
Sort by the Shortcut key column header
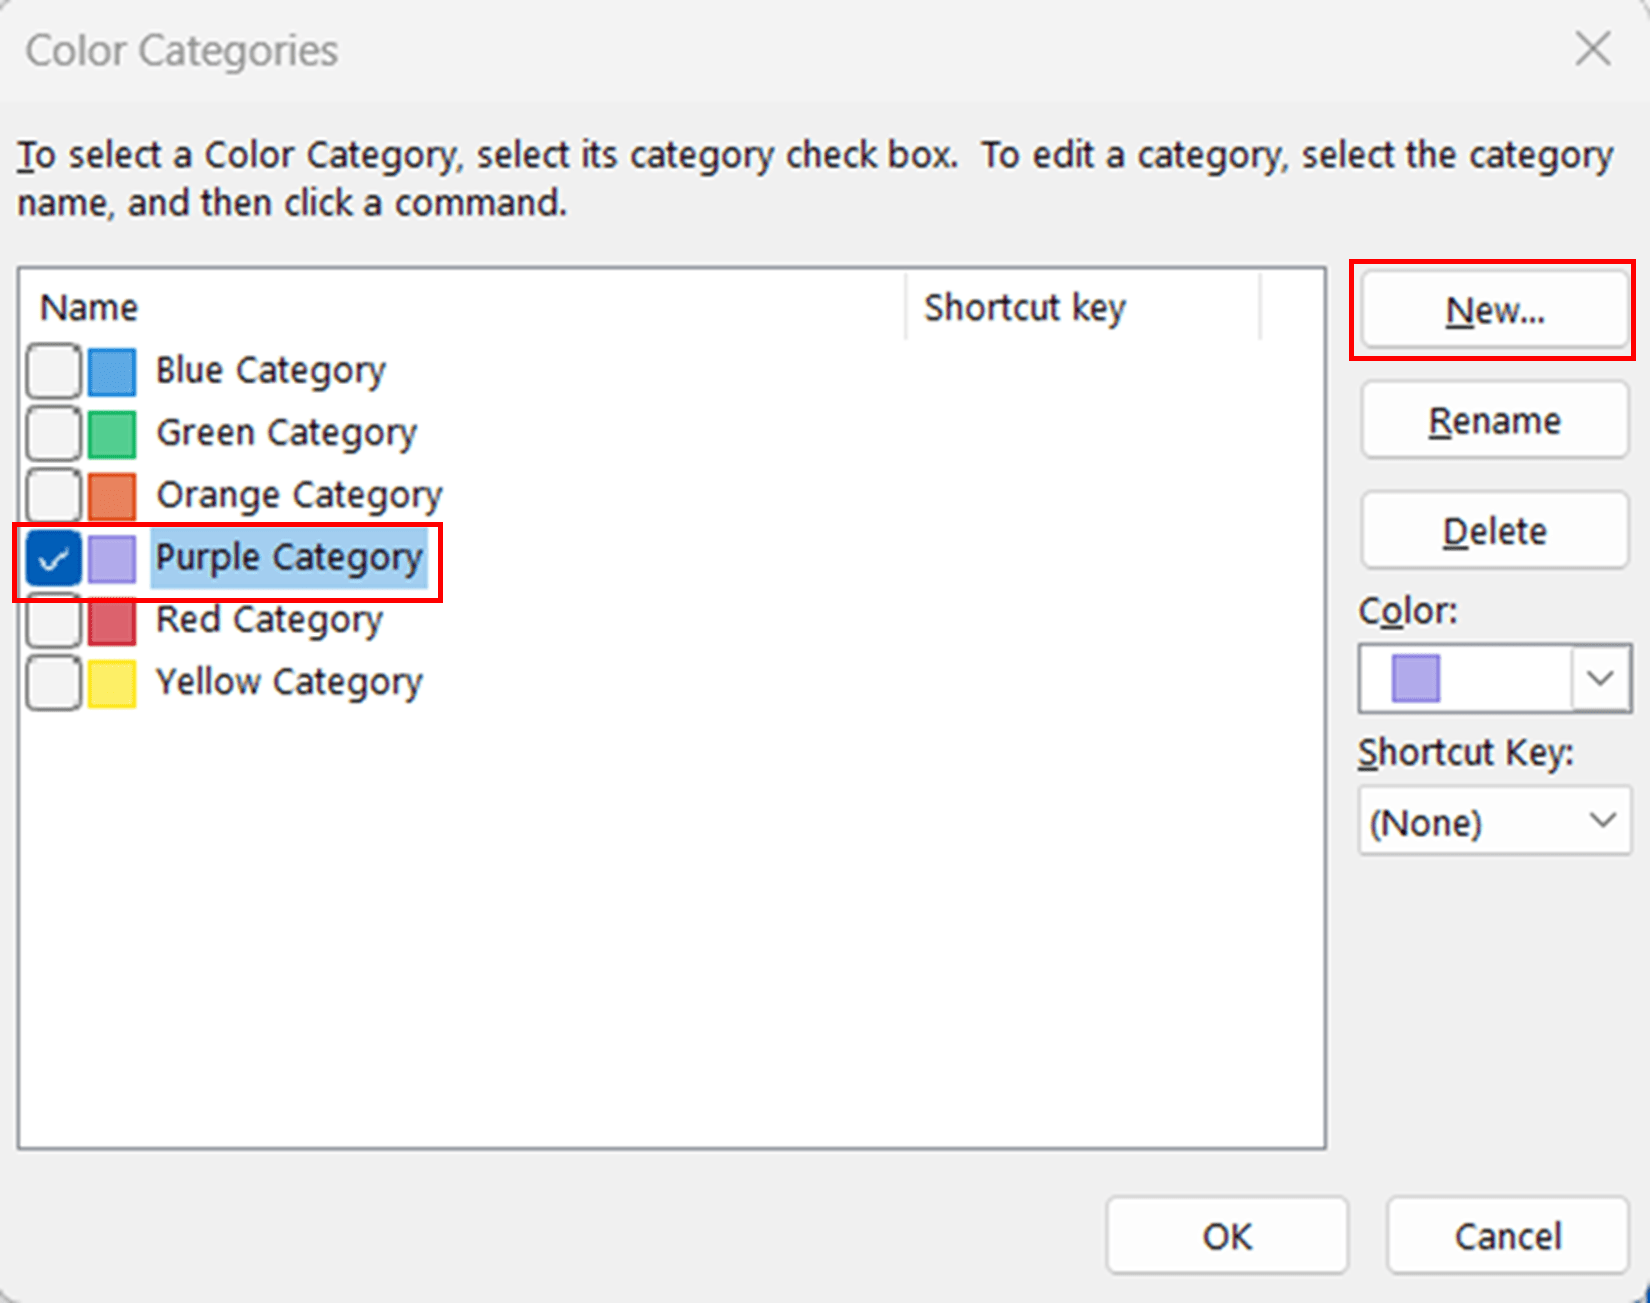tap(1082, 307)
